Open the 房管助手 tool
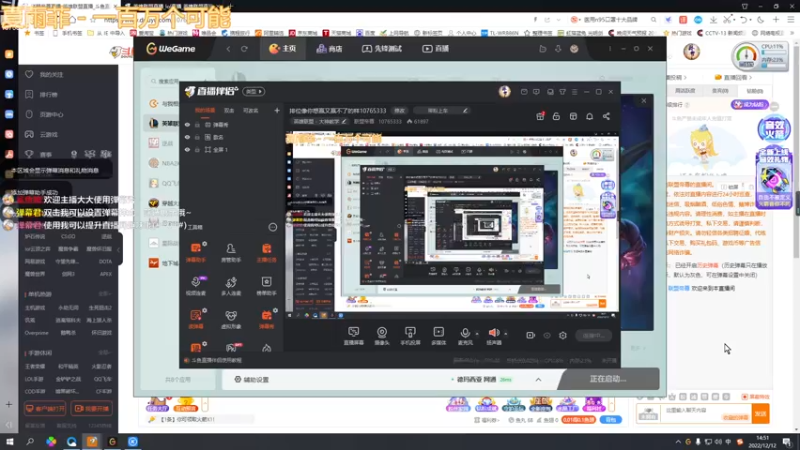Image resolution: width=800 pixels, height=450 pixels. click(231, 252)
